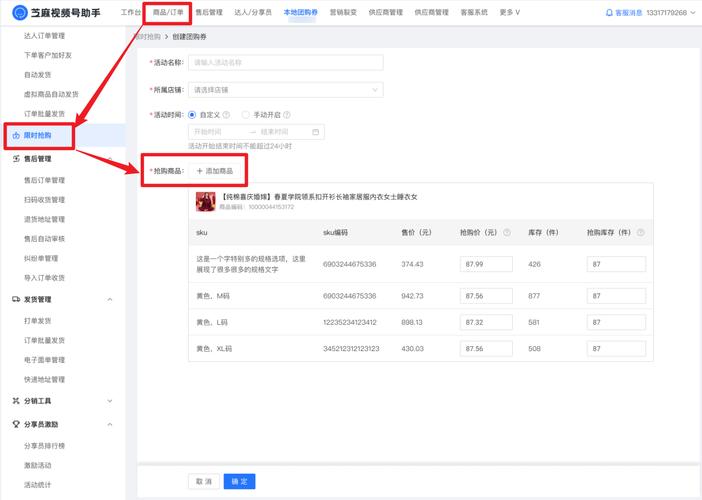Screen dimensions: 702x500
Task: Switch to the 本地团购券 tab
Action: [301, 13]
